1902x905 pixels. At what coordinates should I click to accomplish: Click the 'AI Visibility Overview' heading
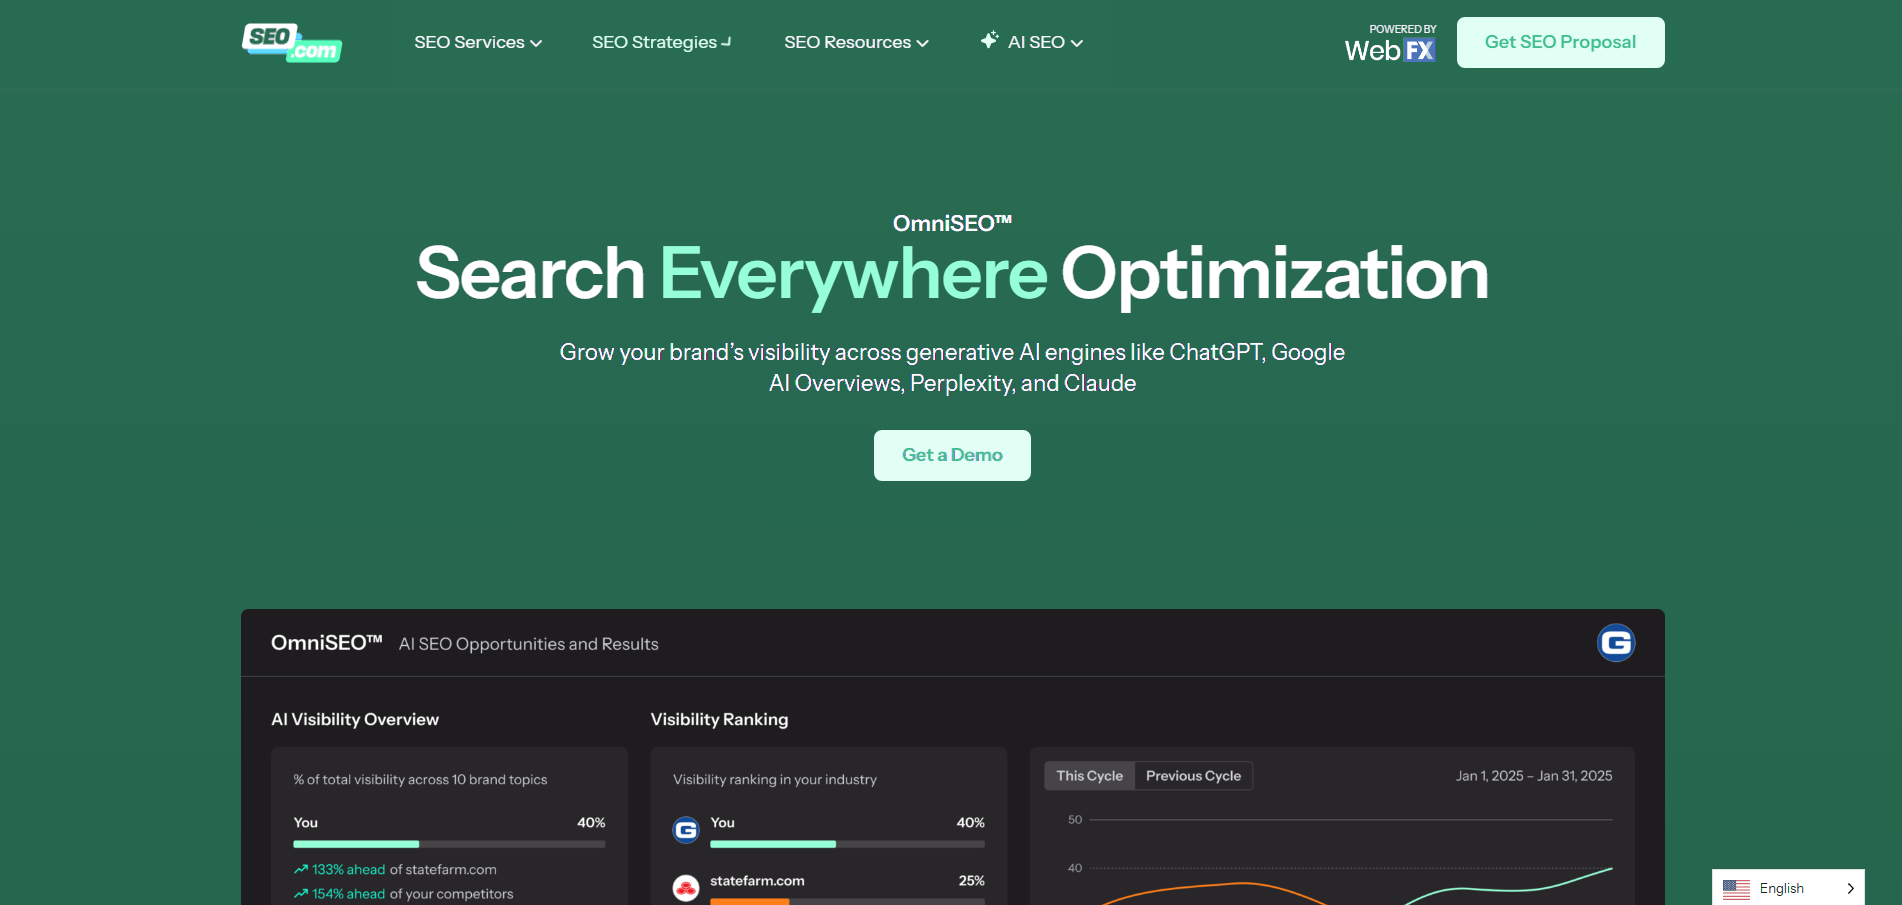click(355, 719)
